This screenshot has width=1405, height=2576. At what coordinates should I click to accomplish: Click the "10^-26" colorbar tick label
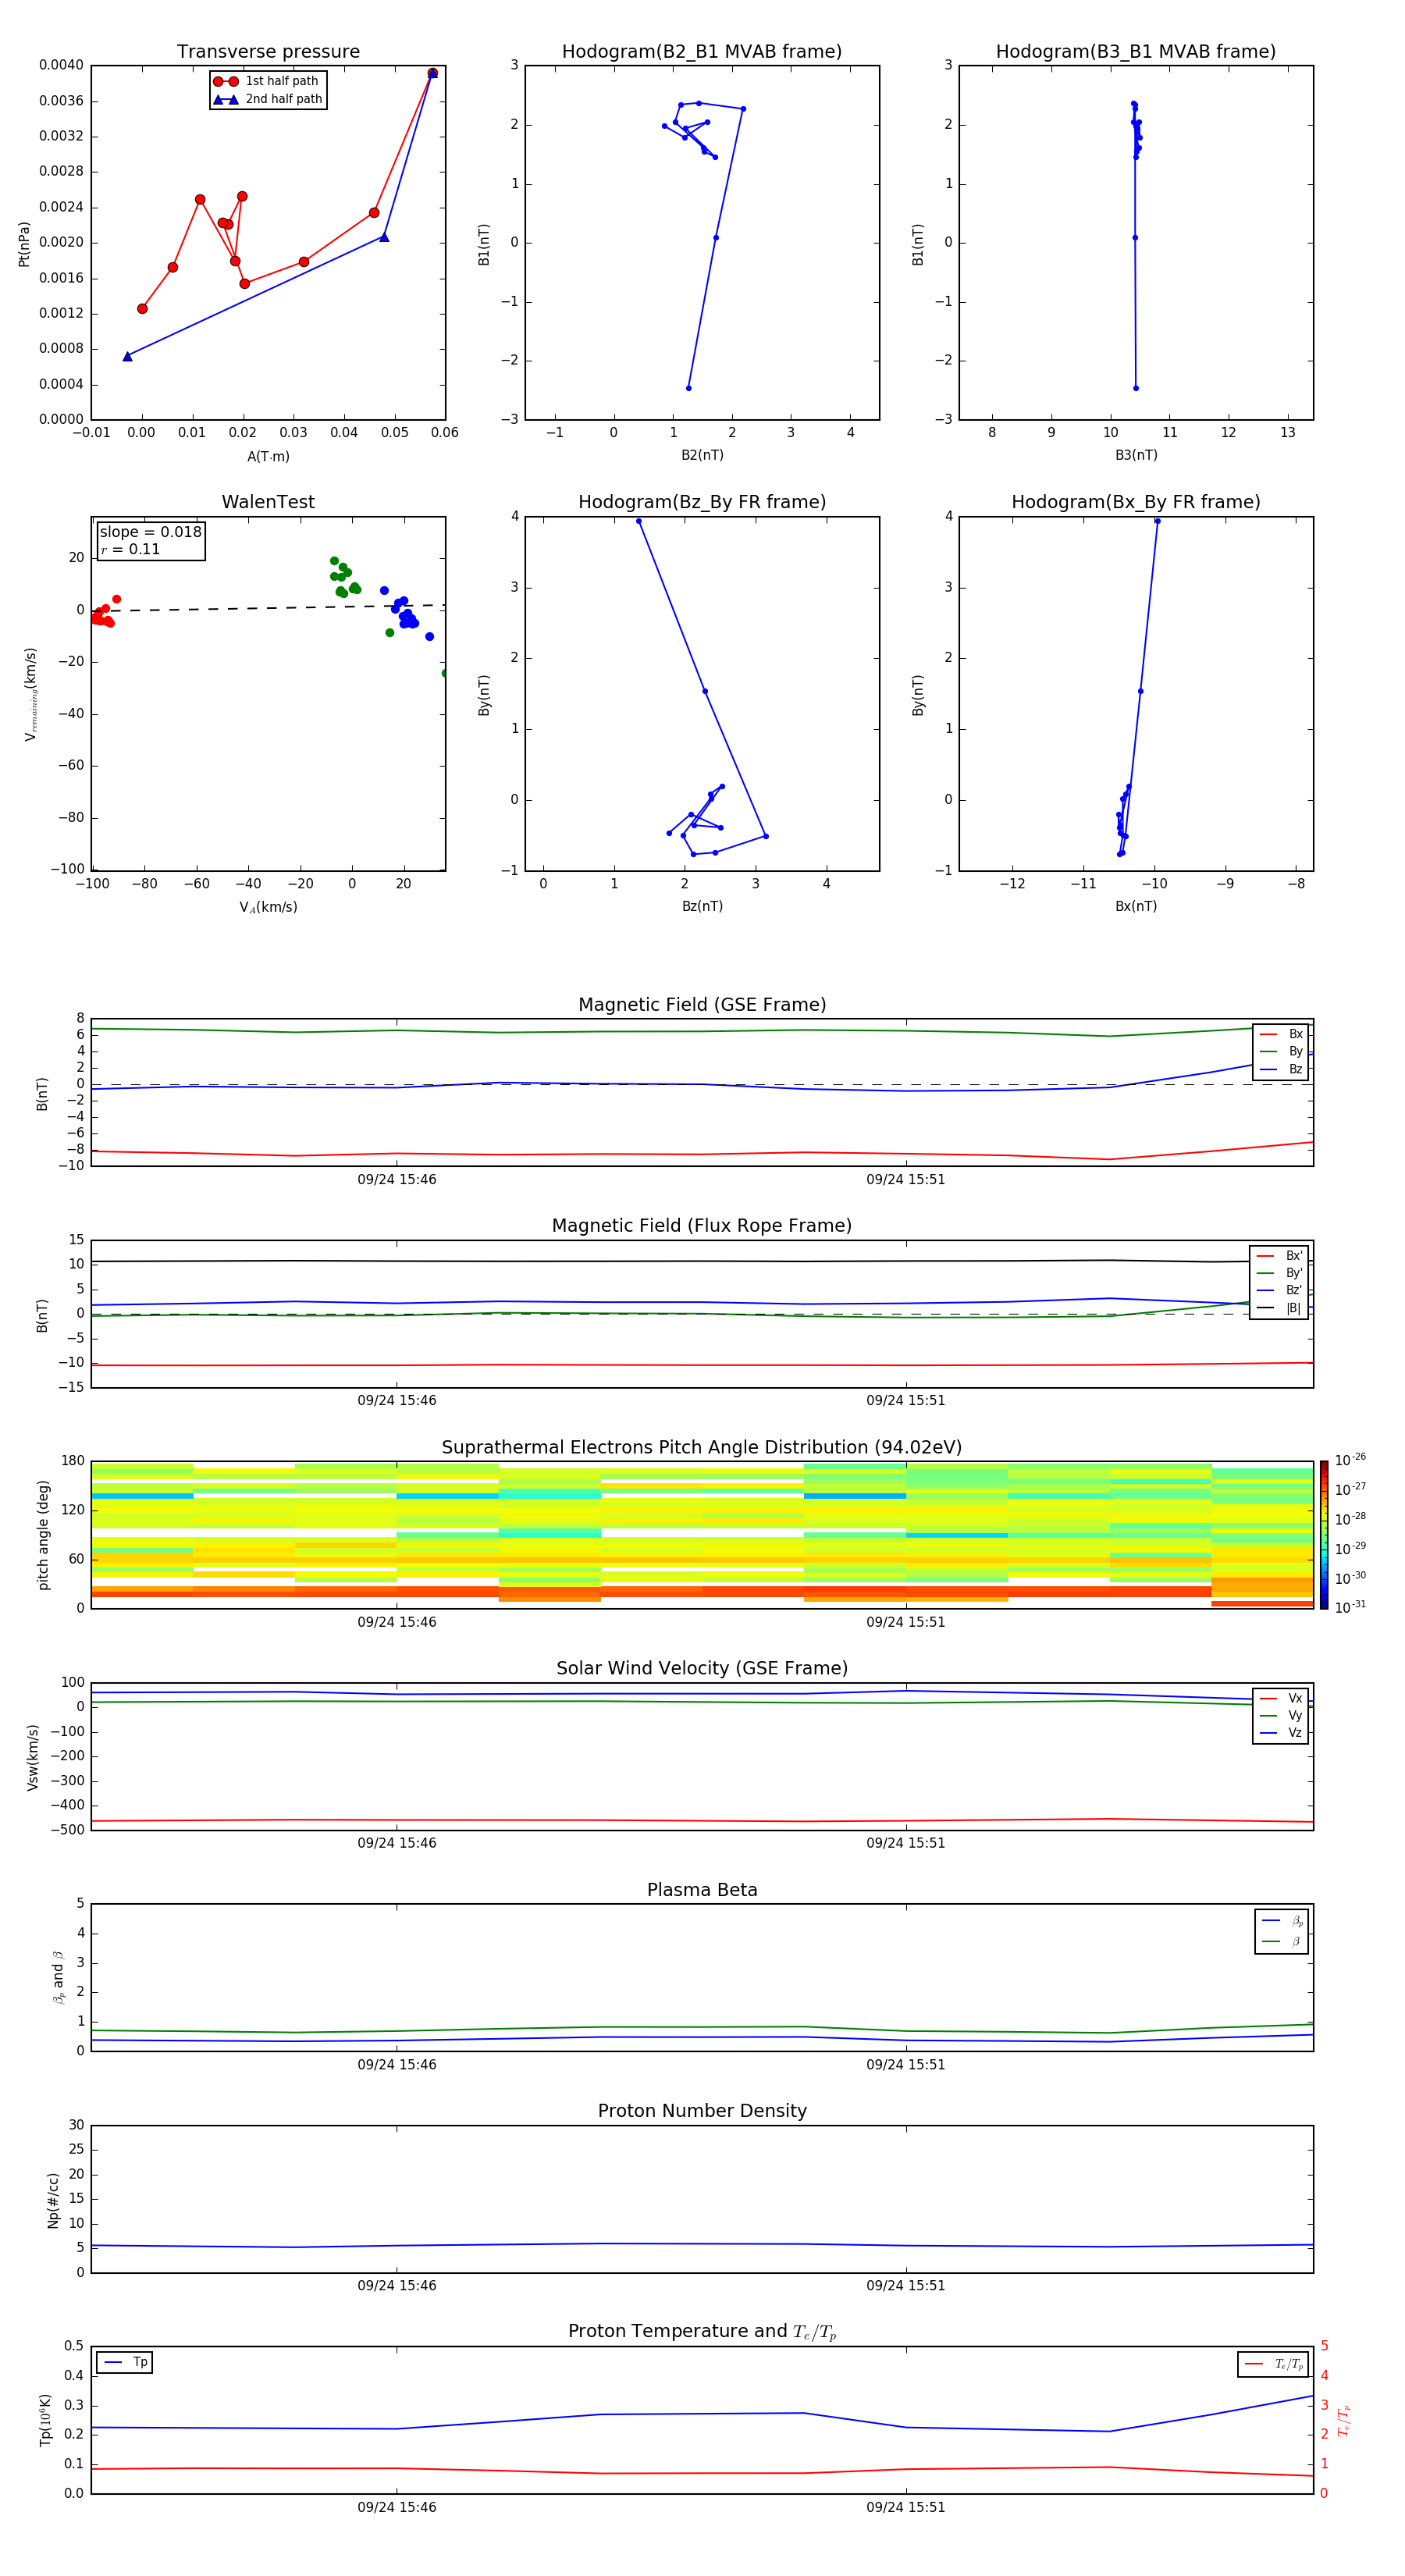(x=1350, y=1460)
